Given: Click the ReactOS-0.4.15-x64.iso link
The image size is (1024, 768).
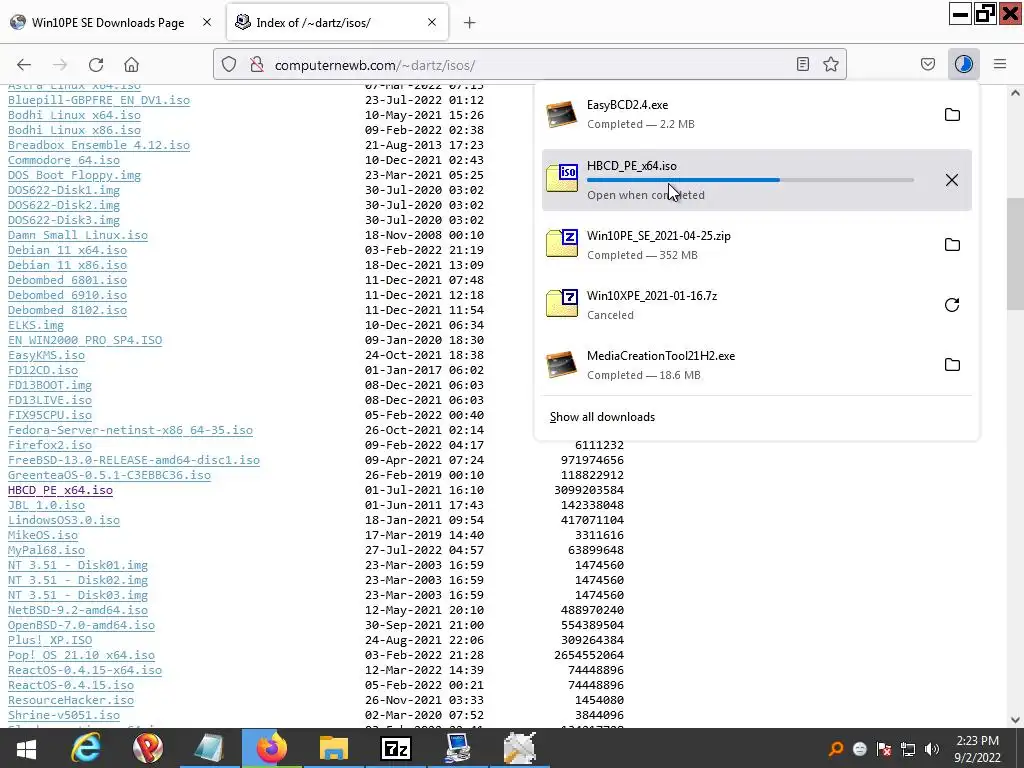Looking at the screenshot, I should (85, 671).
